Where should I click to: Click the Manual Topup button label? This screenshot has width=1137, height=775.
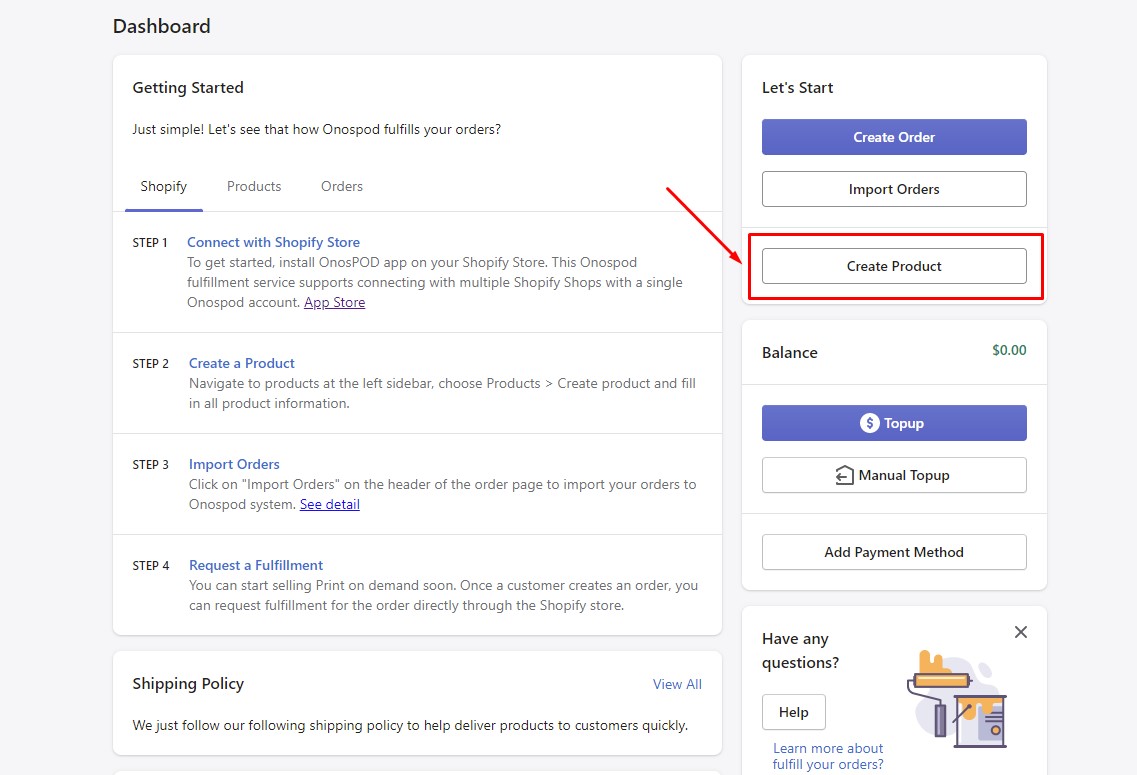tap(904, 476)
